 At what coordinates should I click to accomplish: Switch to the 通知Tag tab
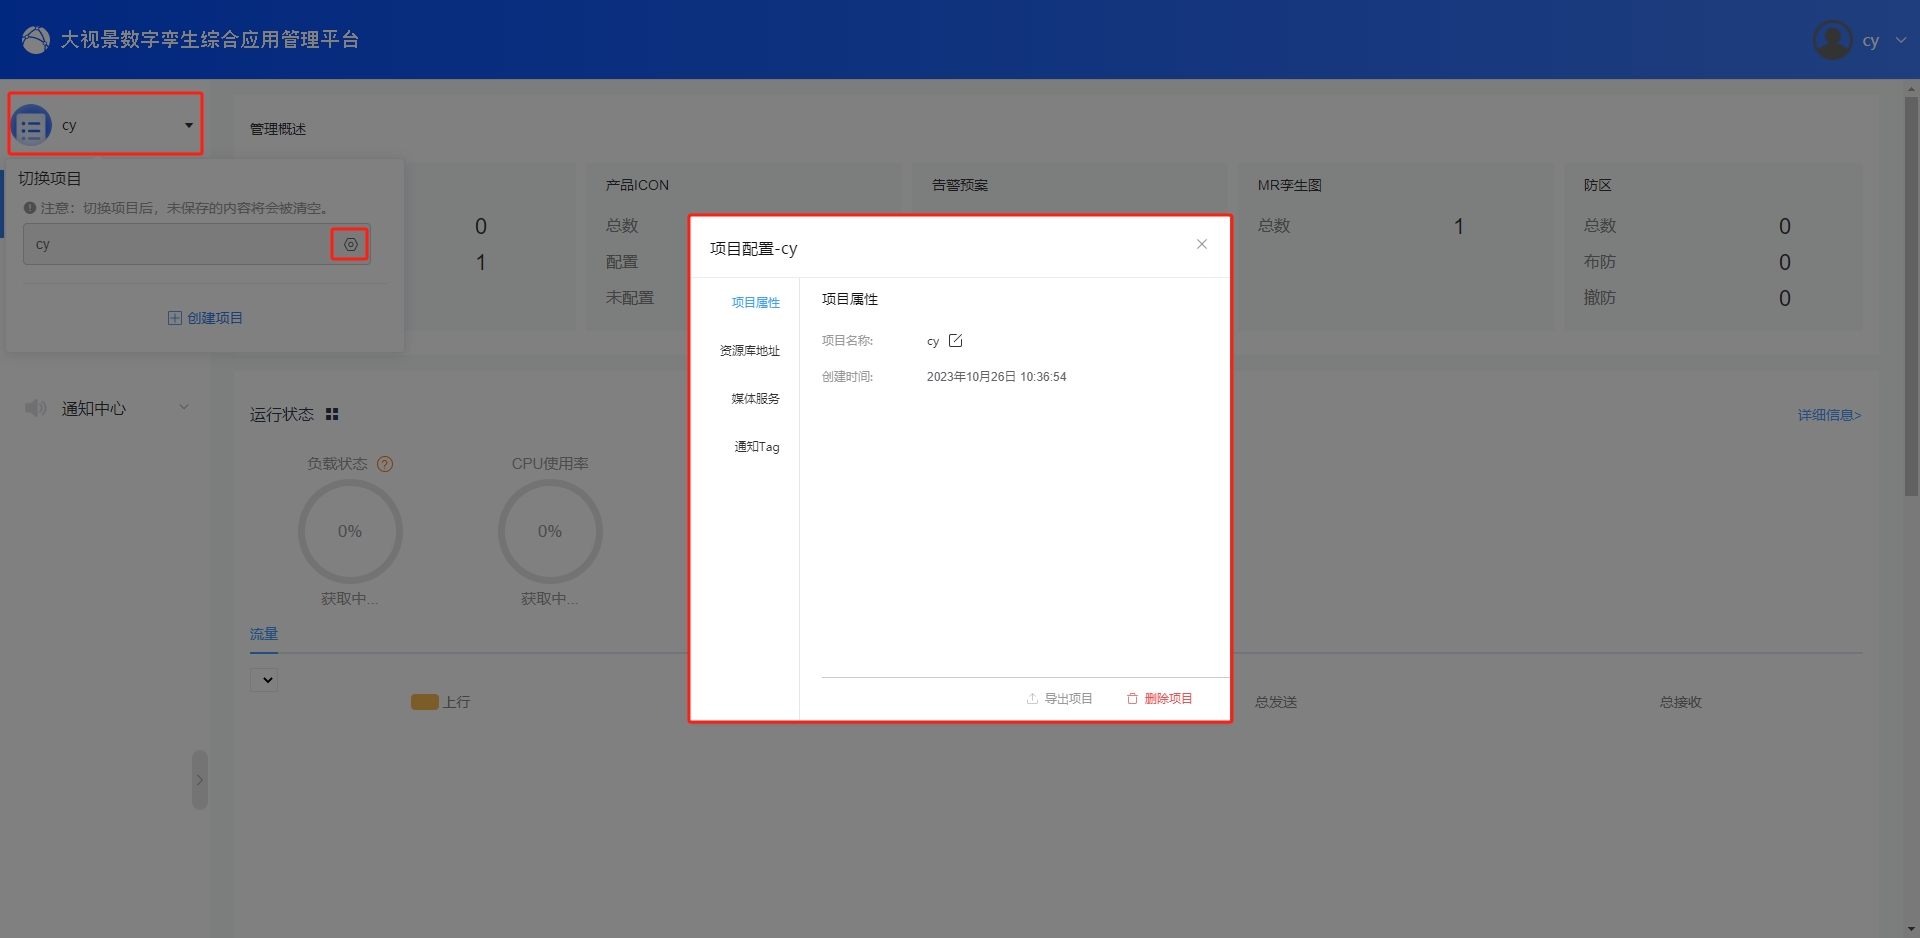757,446
